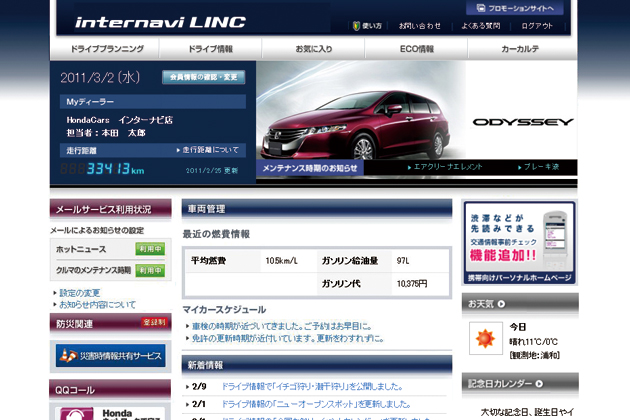
Task: Click the internavi LINC logo
Action: (160, 22)
